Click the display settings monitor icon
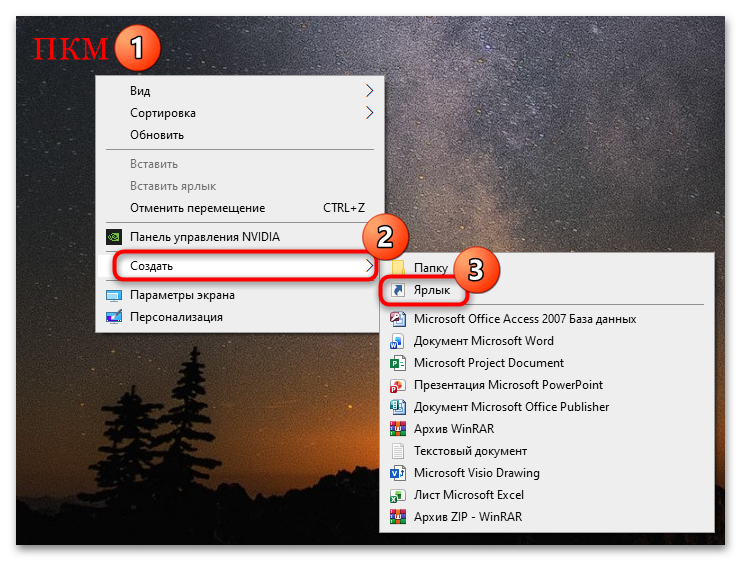This screenshot has height=561, width=741. point(114,295)
